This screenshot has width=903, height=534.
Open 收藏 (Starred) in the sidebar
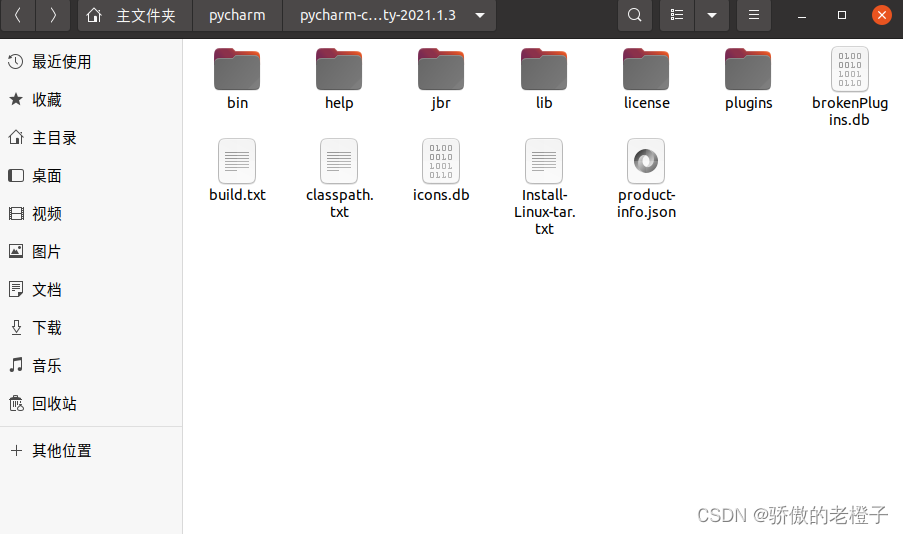coord(91,100)
